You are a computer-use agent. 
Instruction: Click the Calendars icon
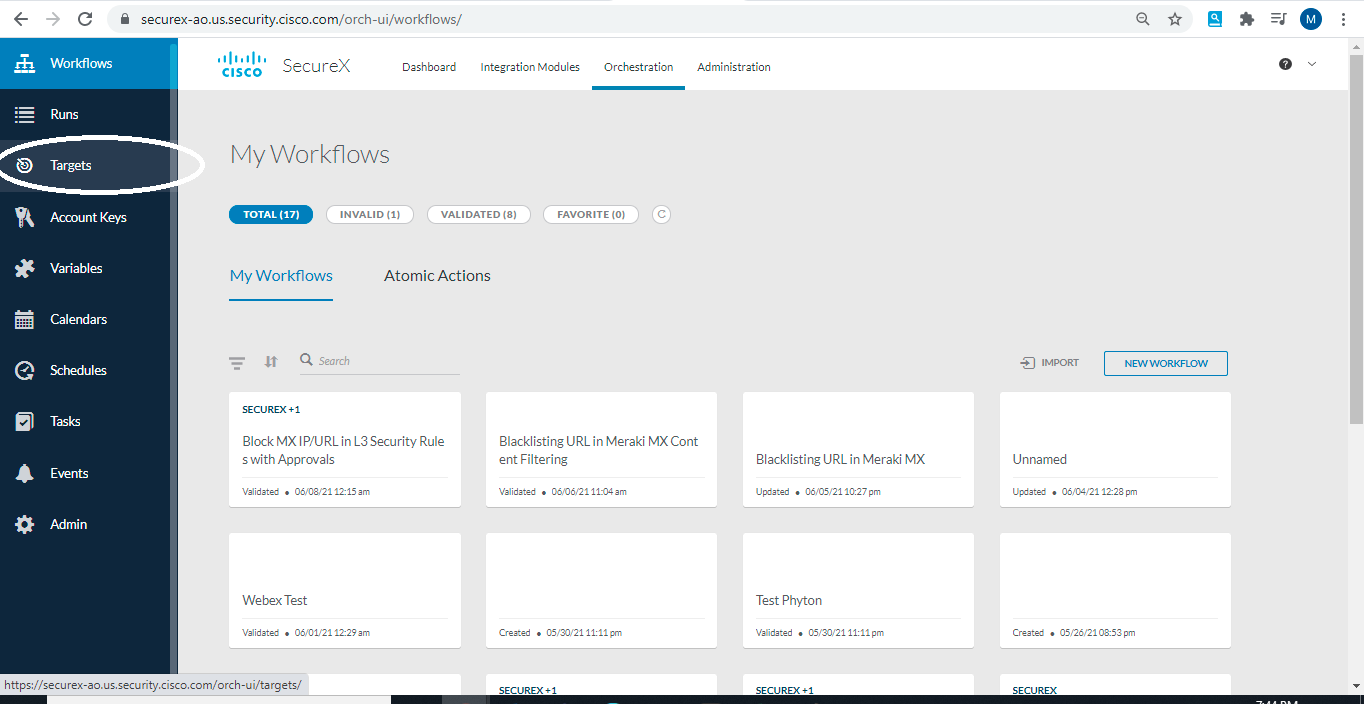tap(25, 319)
